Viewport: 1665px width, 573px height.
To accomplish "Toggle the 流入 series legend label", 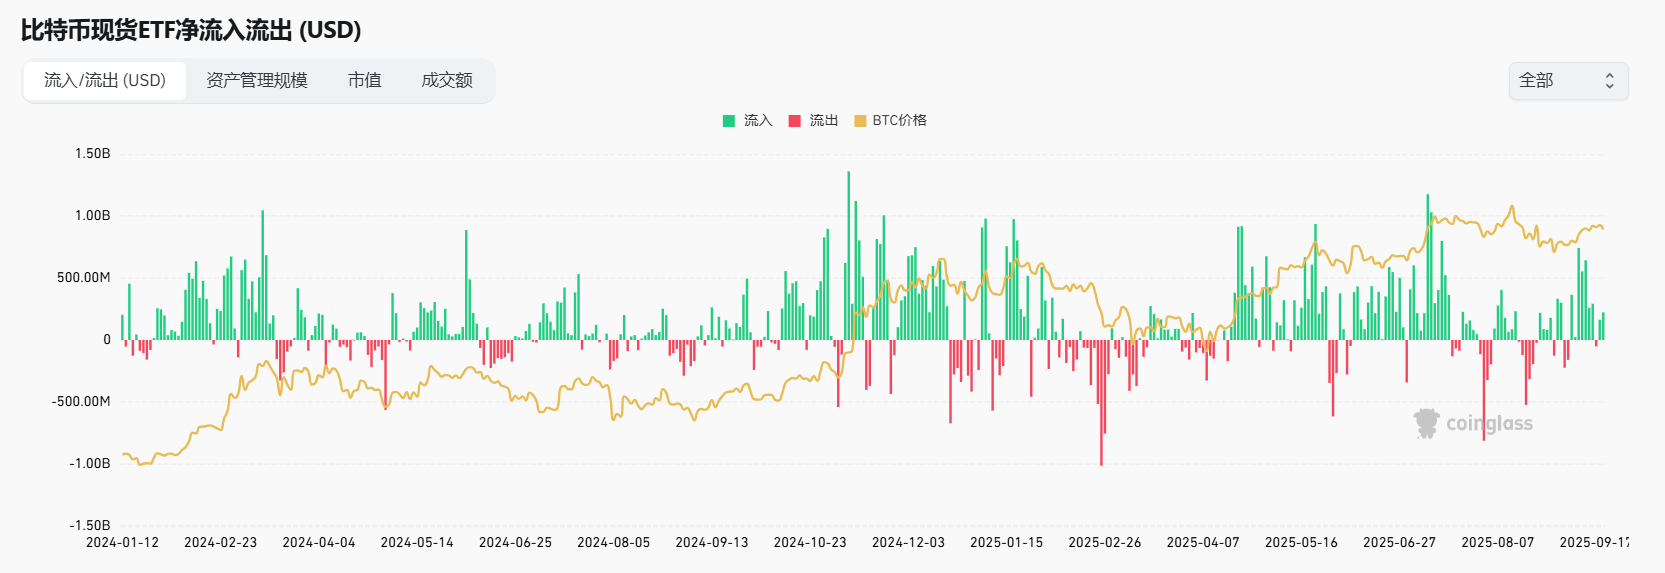I will tap(758, 121).
